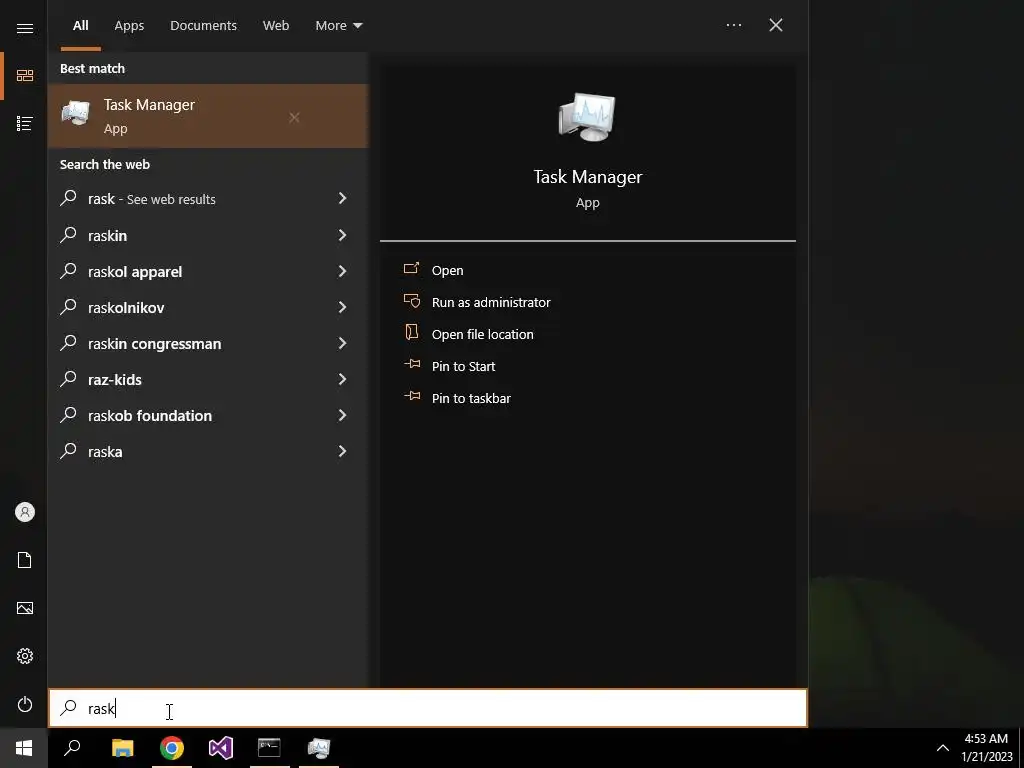Select the 'raskob foundation' suggestion
Viewport: 1024px width, 768px height.
(150, 415)
